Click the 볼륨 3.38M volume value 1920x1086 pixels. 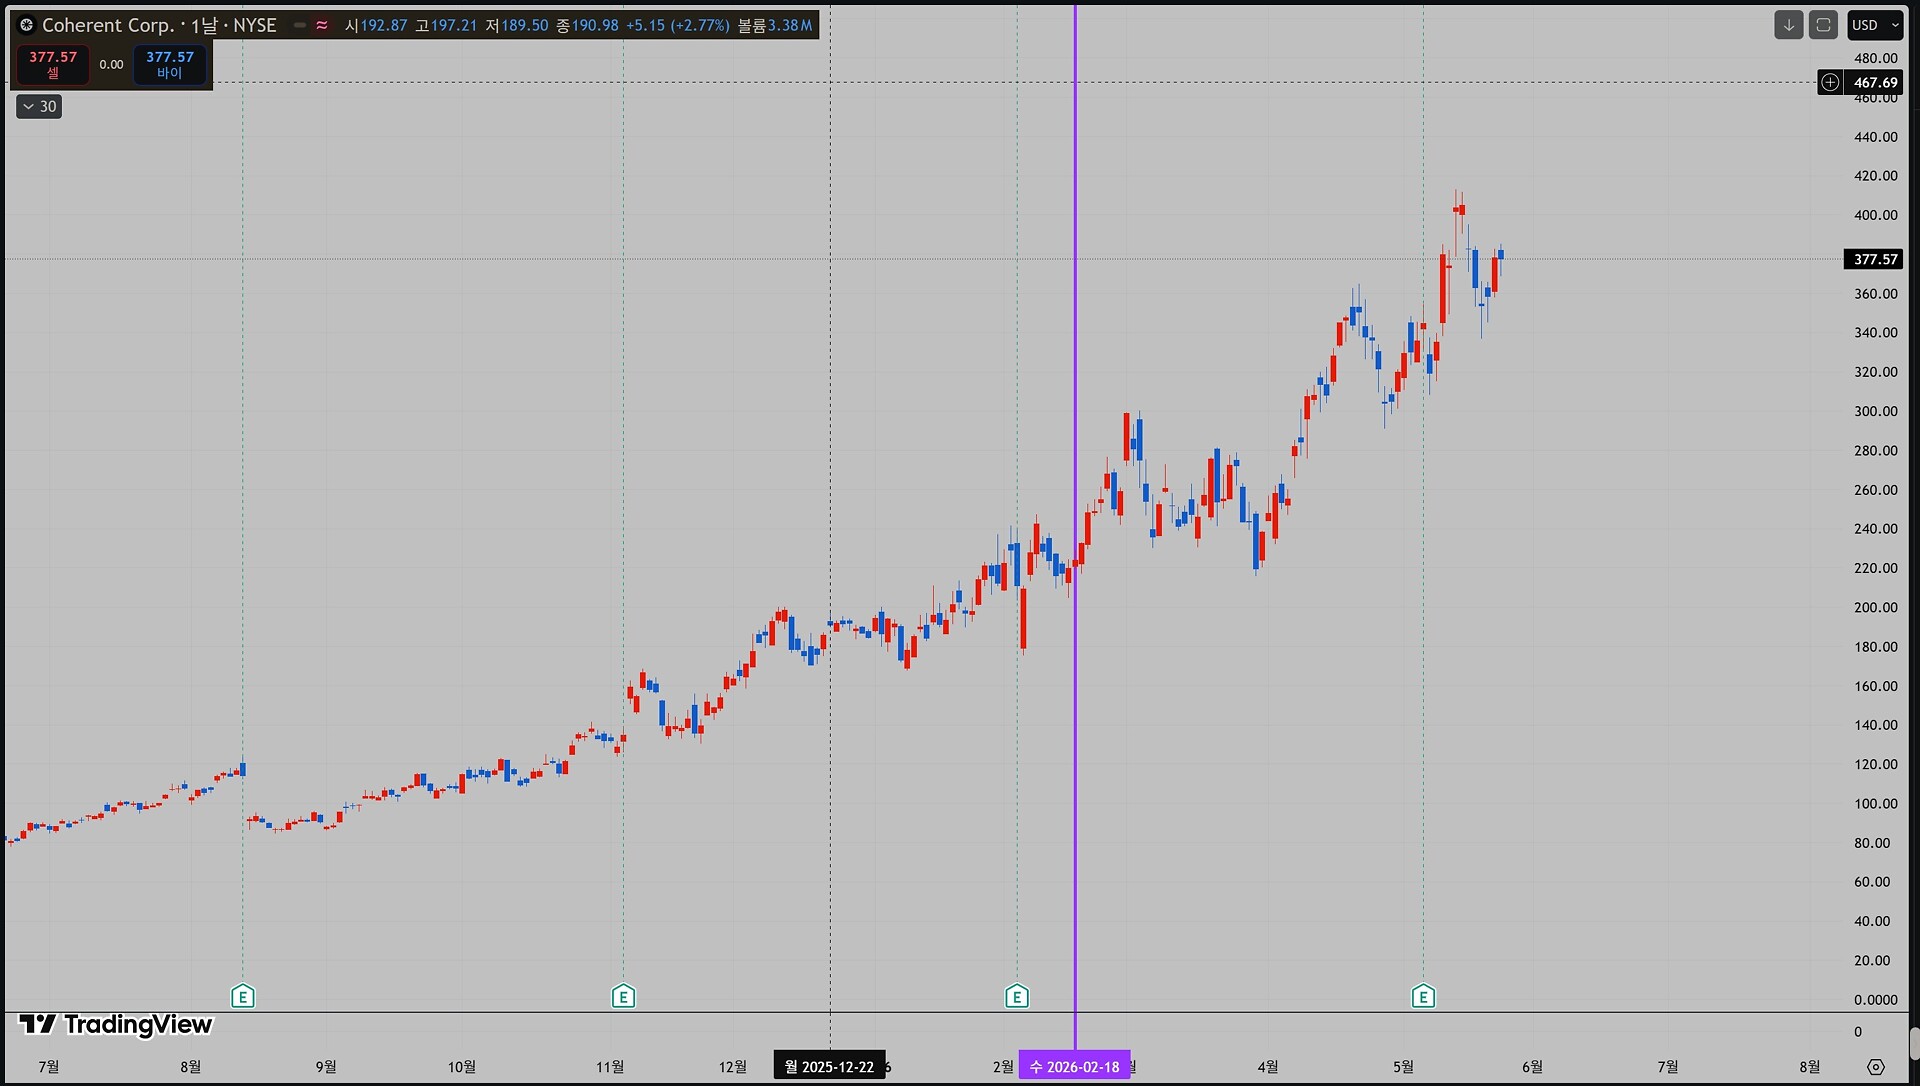775,25
